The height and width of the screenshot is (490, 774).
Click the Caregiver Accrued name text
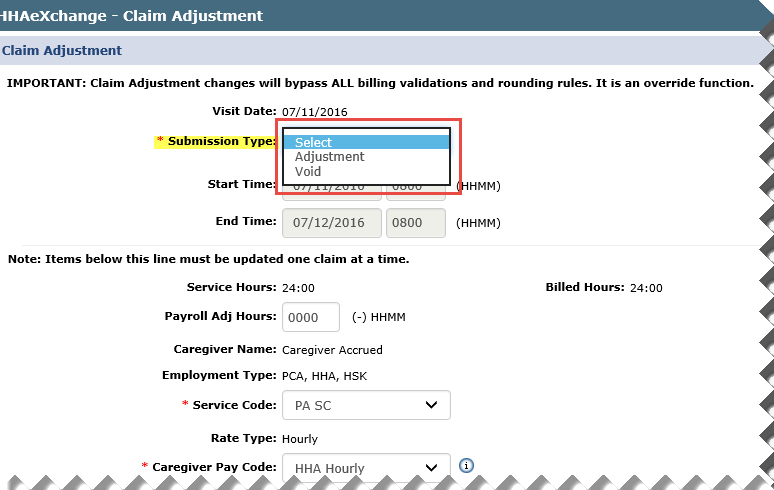[x=332, y=350]
